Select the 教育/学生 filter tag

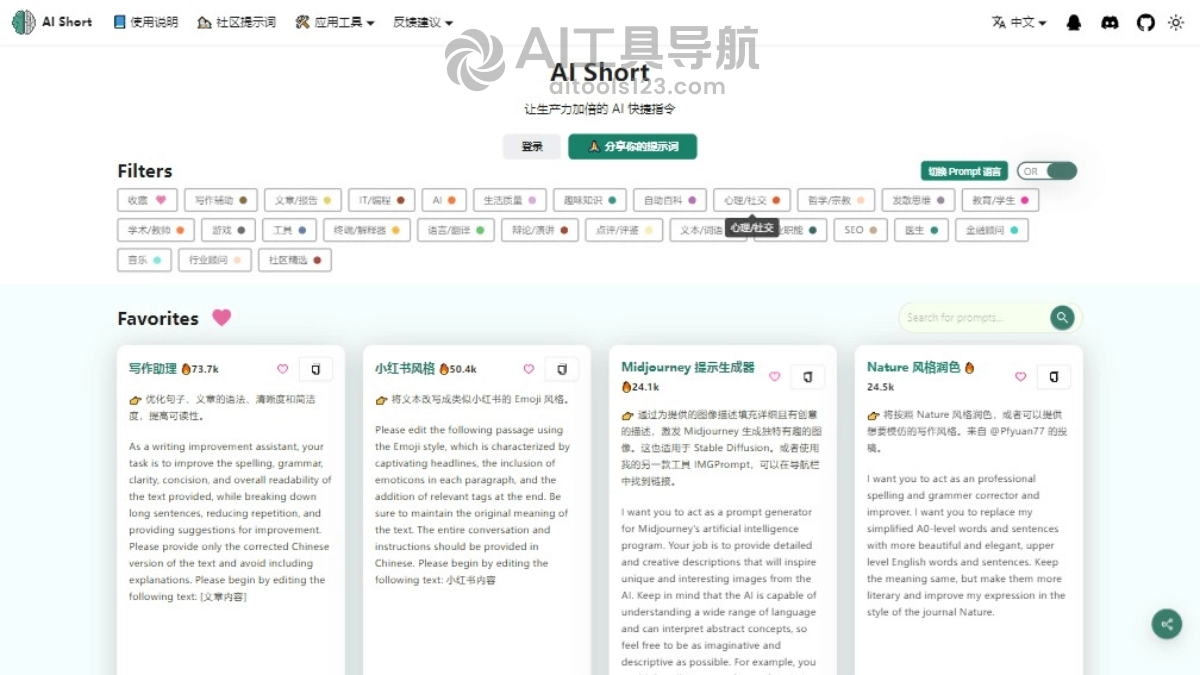[x=1001, y=200]
